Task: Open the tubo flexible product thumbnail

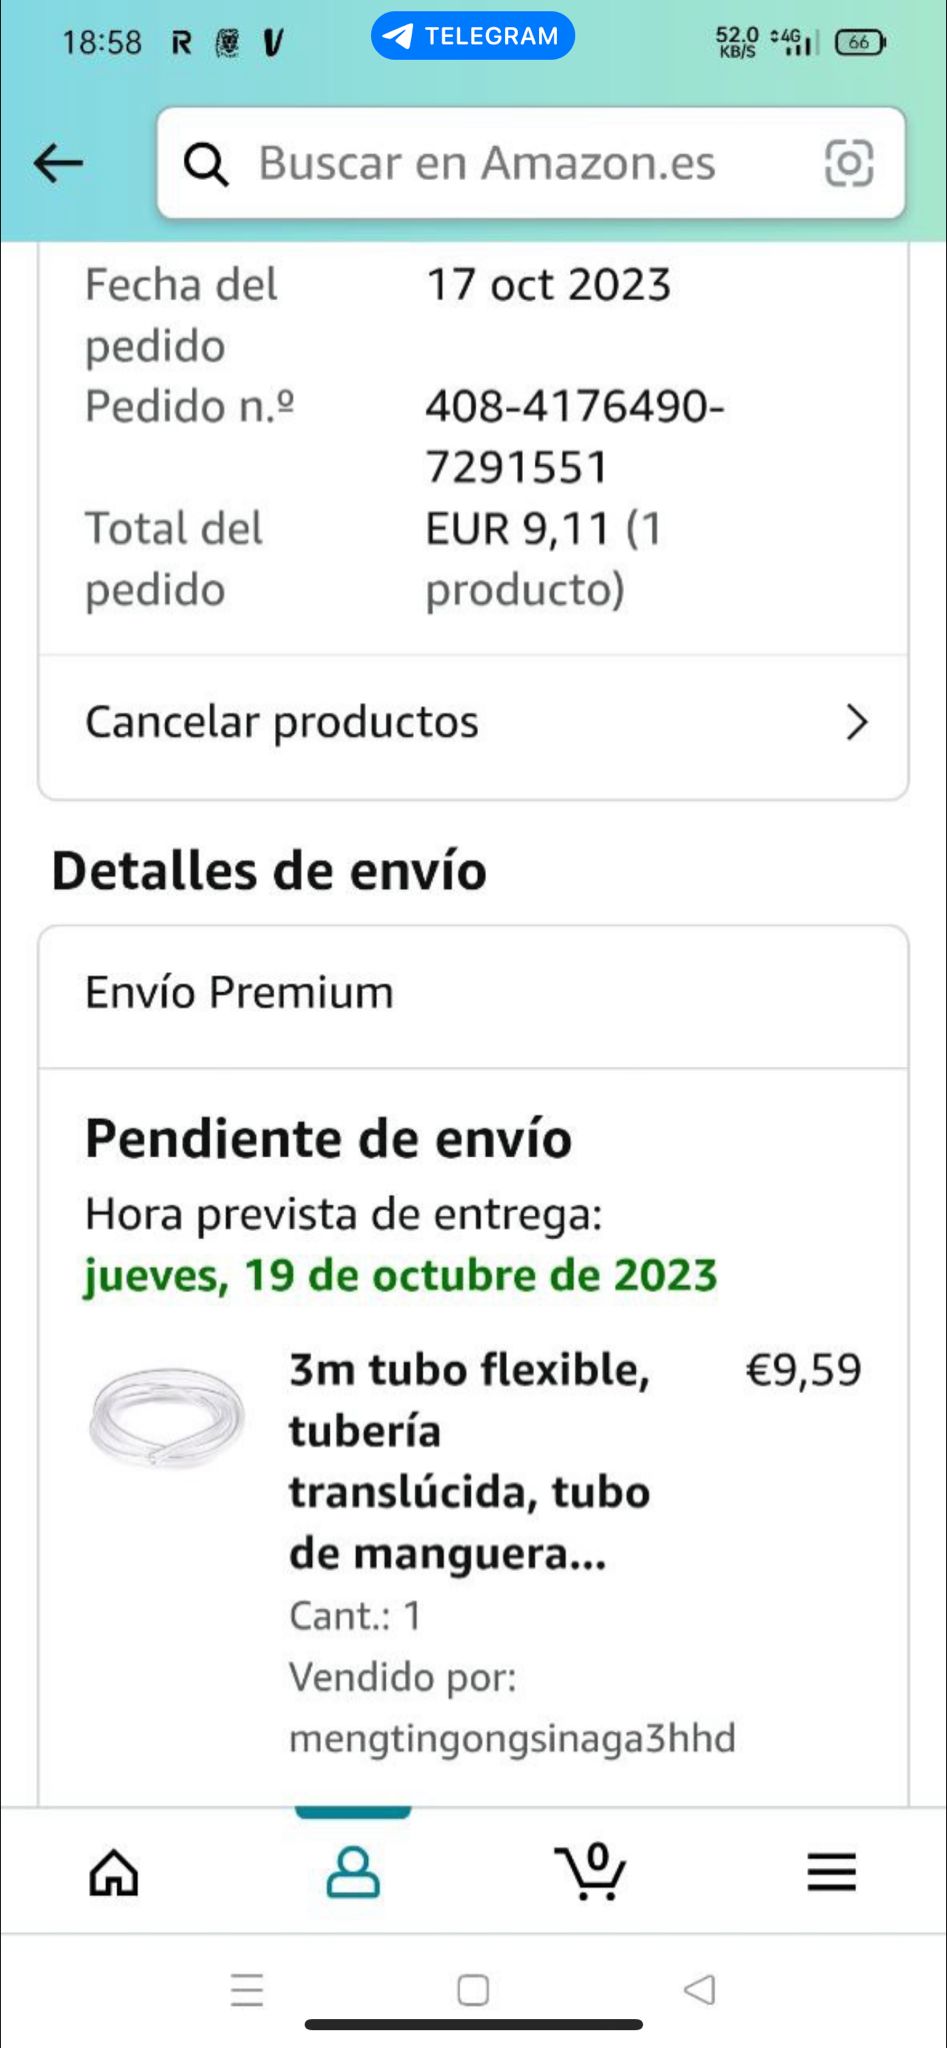Action: [x=166, y=1417]
